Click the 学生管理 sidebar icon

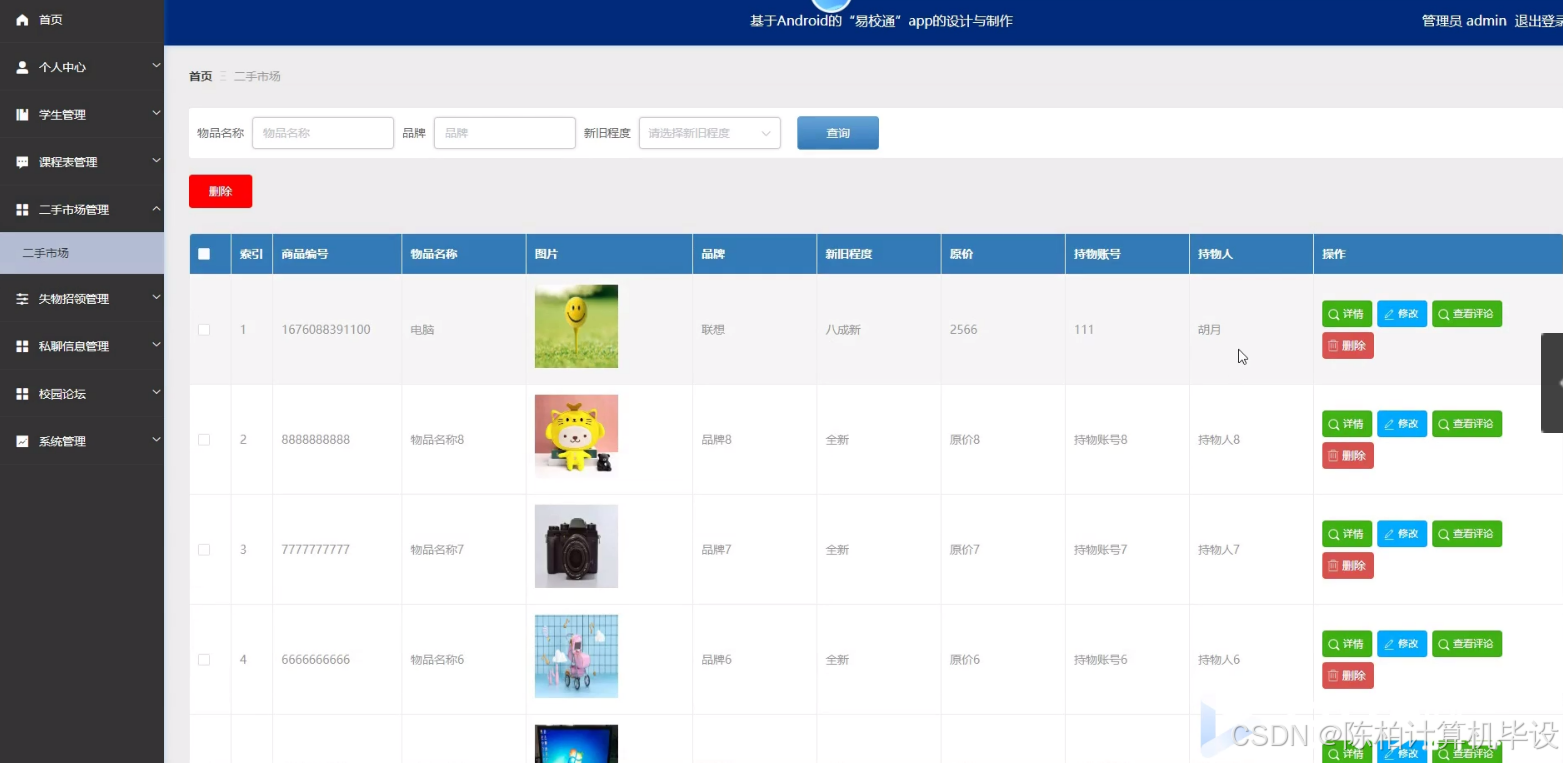pyautogui.click(x=22, y=115)
